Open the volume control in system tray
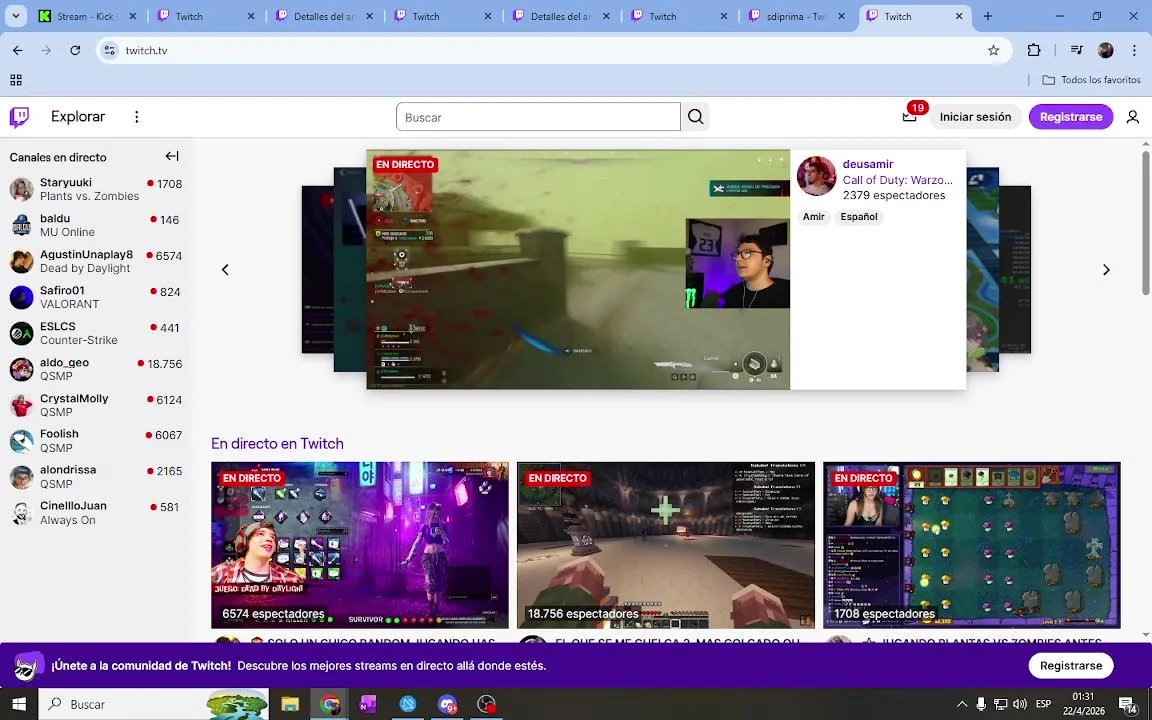The height and width of the screenshot is (720, 1152). pyautogui.click(x=1020, y=704)
